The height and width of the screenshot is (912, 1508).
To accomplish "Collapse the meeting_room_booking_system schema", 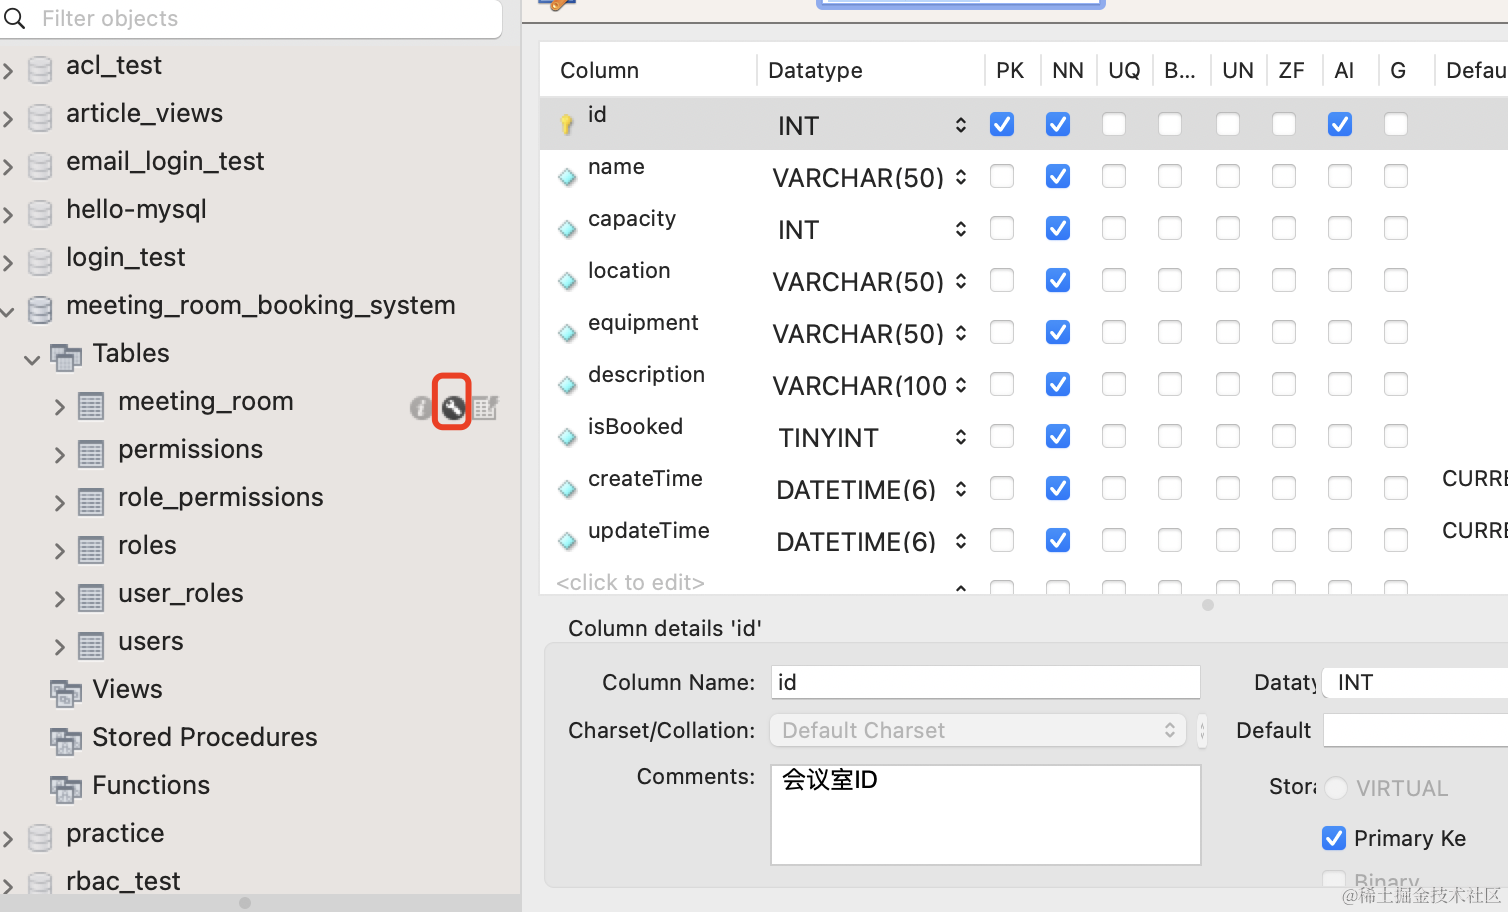I will [x=8, y=310].
